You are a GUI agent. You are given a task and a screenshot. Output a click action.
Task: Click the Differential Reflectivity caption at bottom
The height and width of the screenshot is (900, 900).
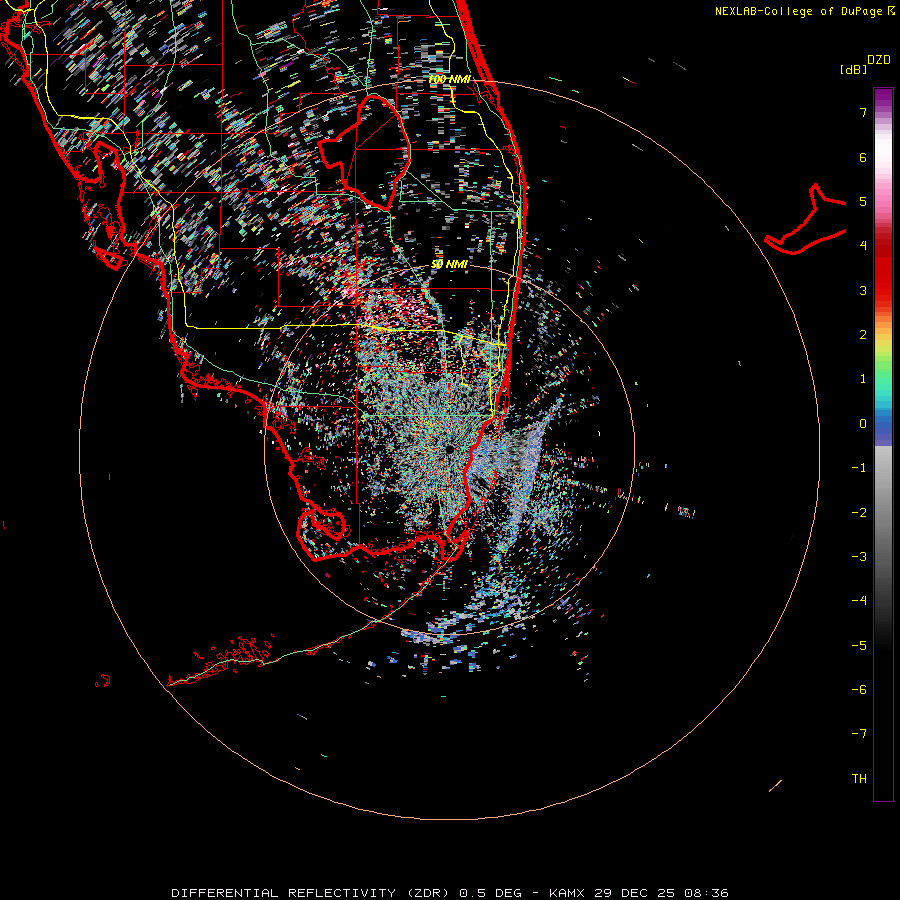click(x=449, y=893)
